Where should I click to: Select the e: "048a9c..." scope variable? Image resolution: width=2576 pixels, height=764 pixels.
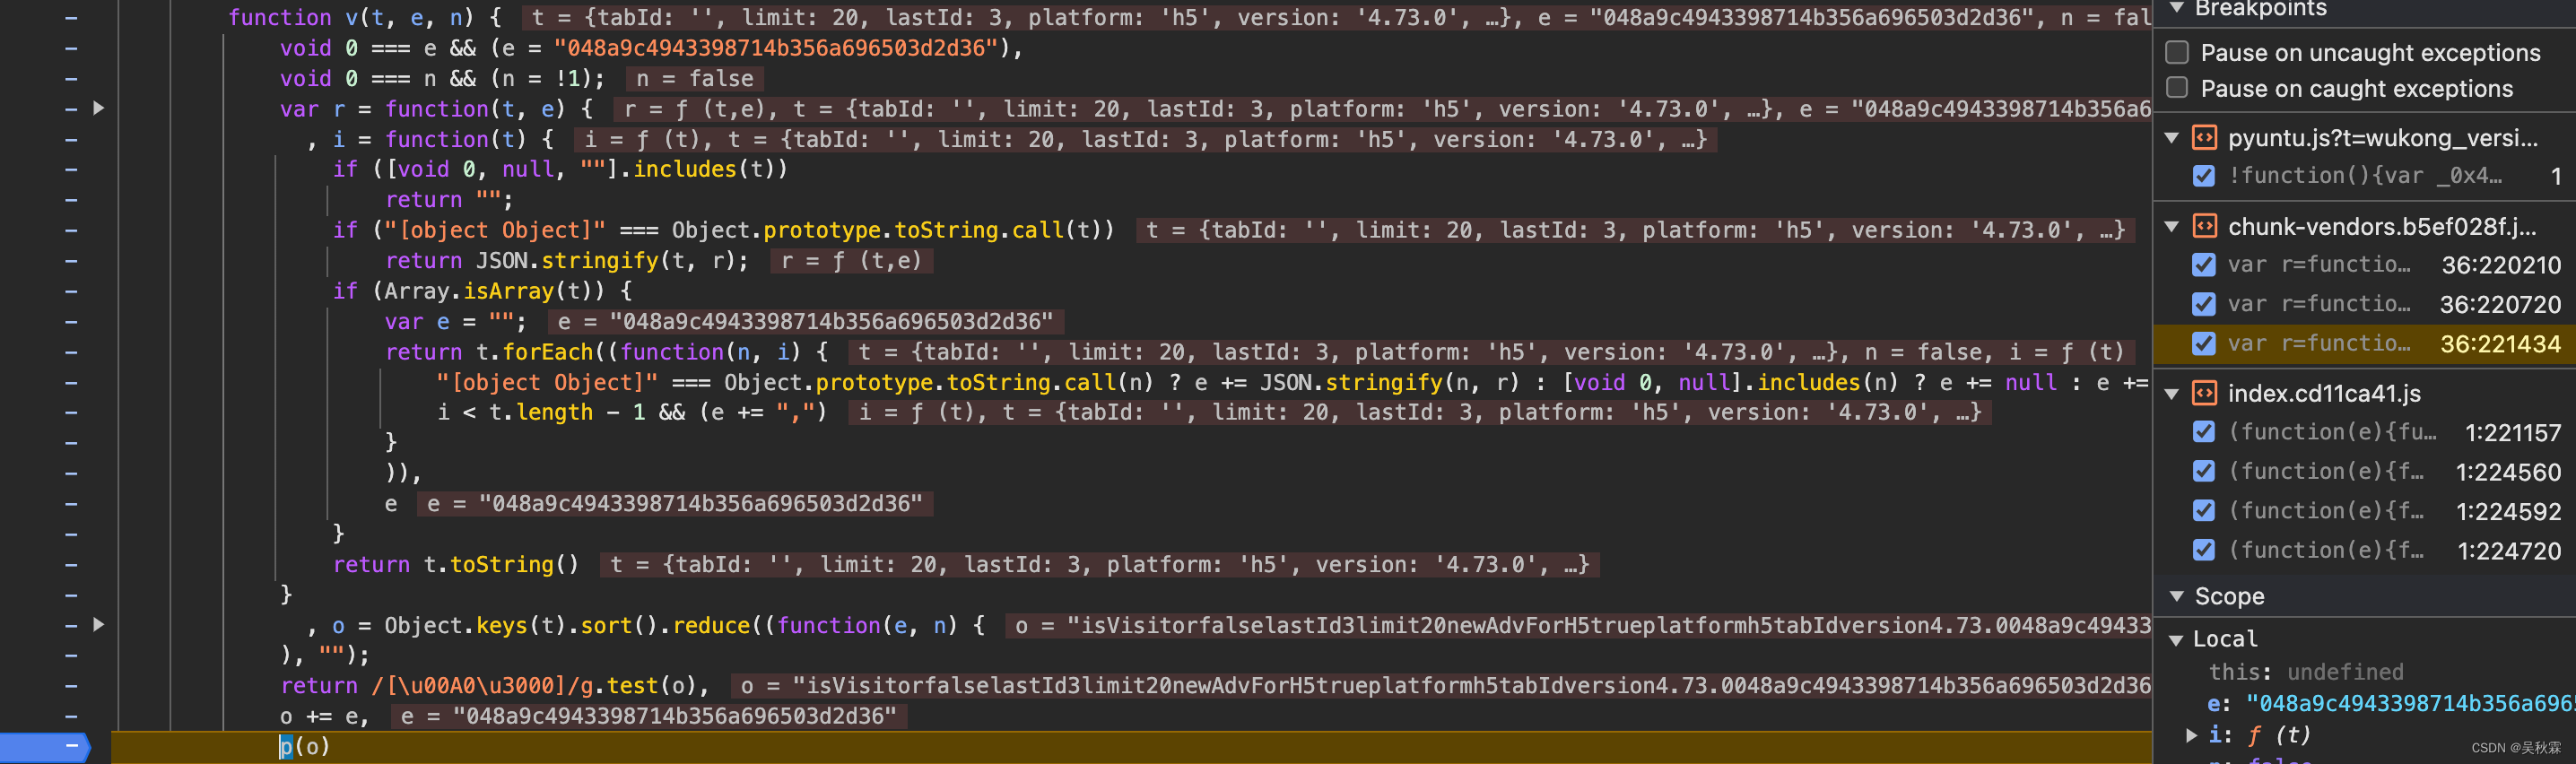click(x=2391, y=704)
